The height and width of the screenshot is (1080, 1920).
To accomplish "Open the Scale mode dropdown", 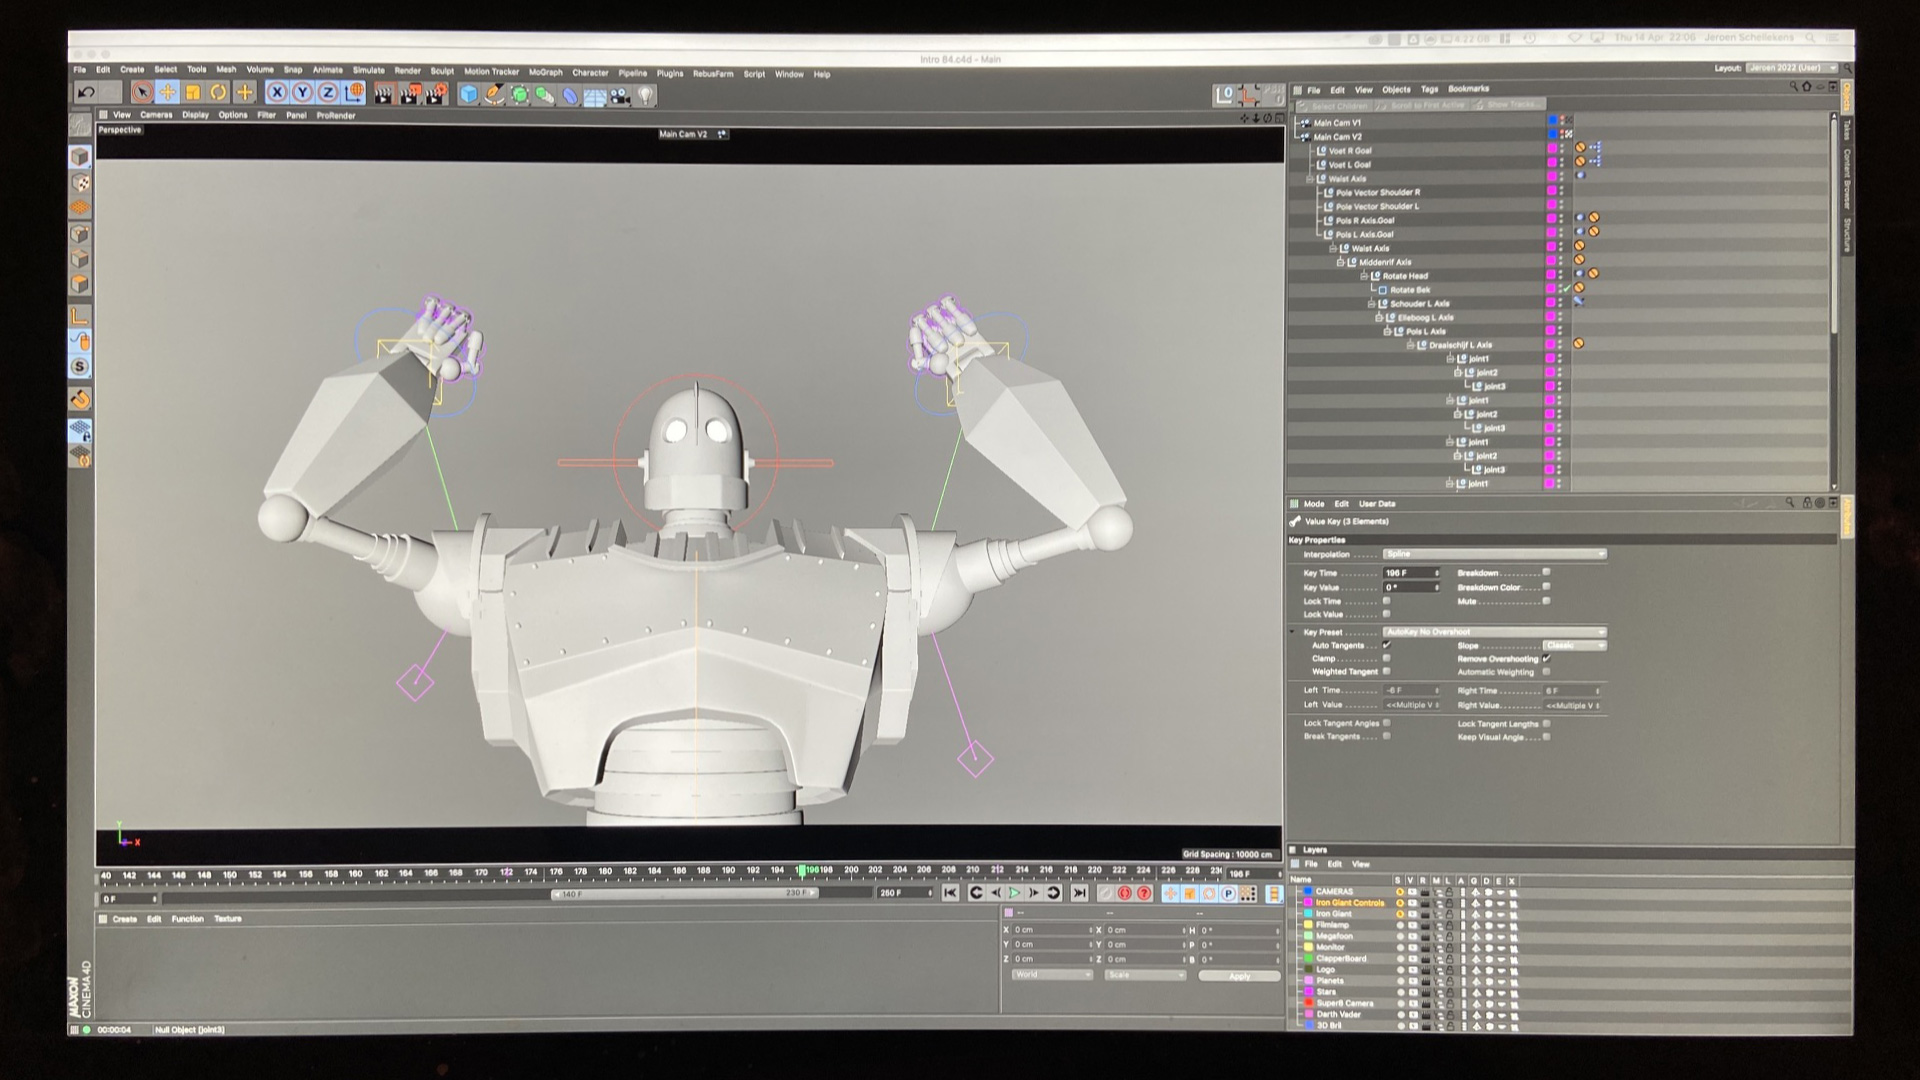I will 1145,975.
